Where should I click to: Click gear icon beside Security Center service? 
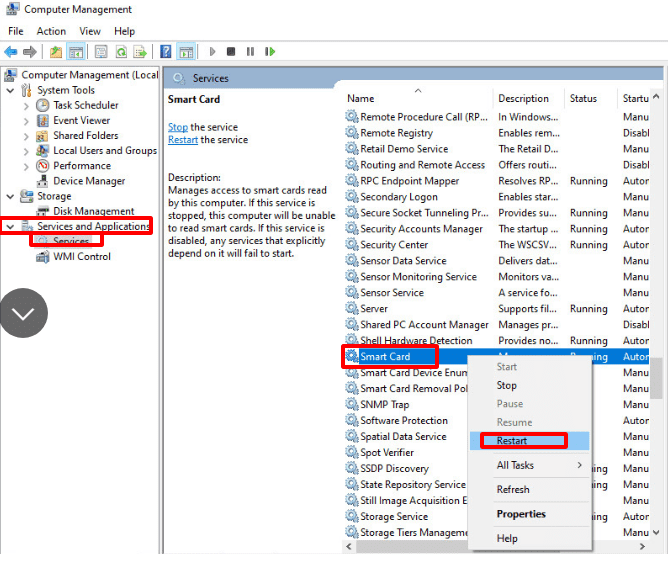pyautogui.click(x=351, y=244)
